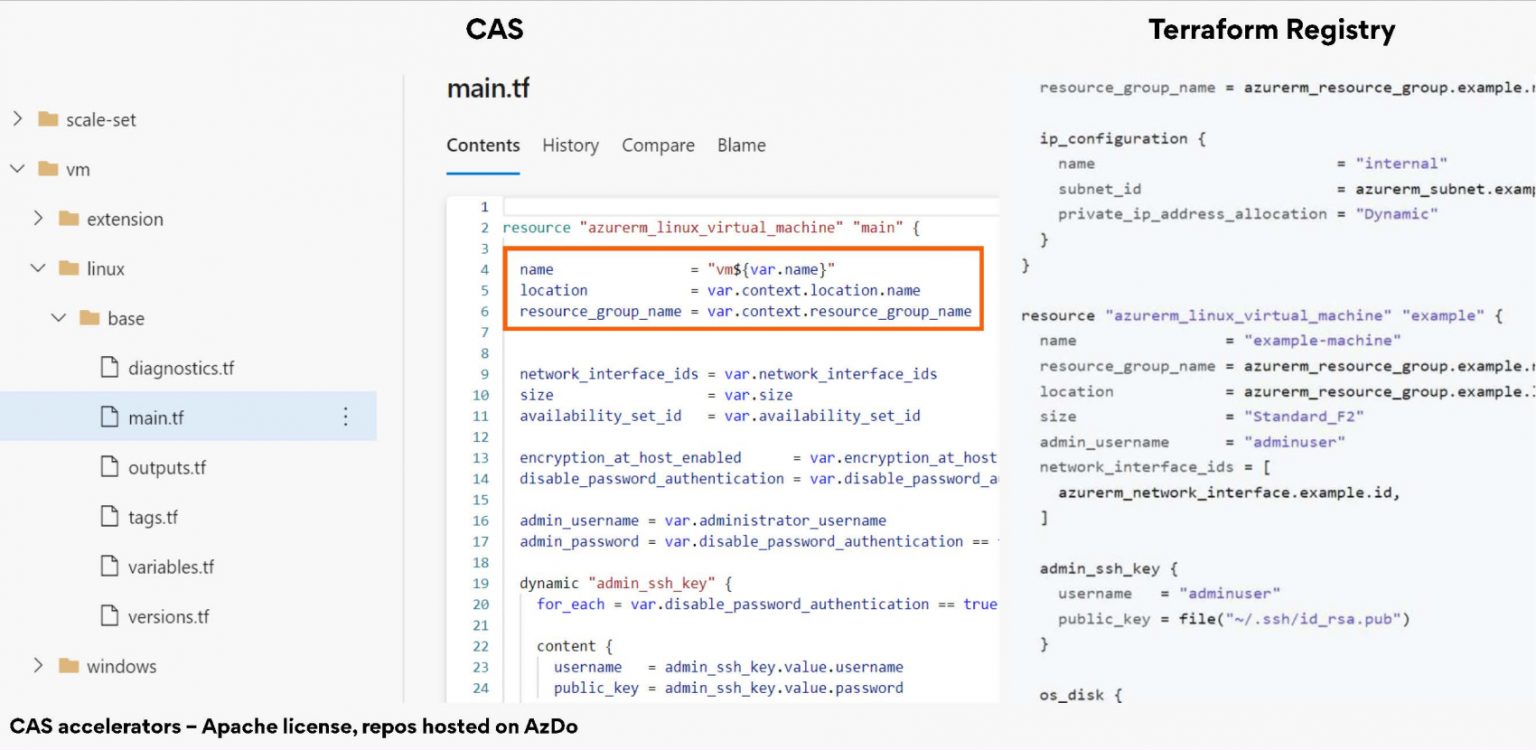This screenshot has width=1536, height=750.
Task: Click the more options icon beside main.tf
Action: pyautogui.click(x=345, y=417)
